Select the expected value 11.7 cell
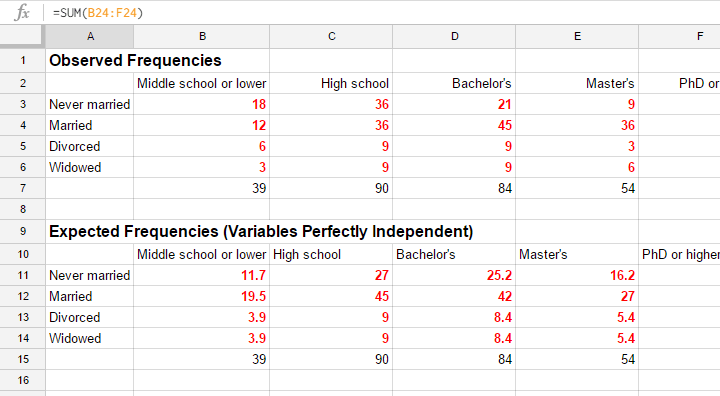 (202, 275)
